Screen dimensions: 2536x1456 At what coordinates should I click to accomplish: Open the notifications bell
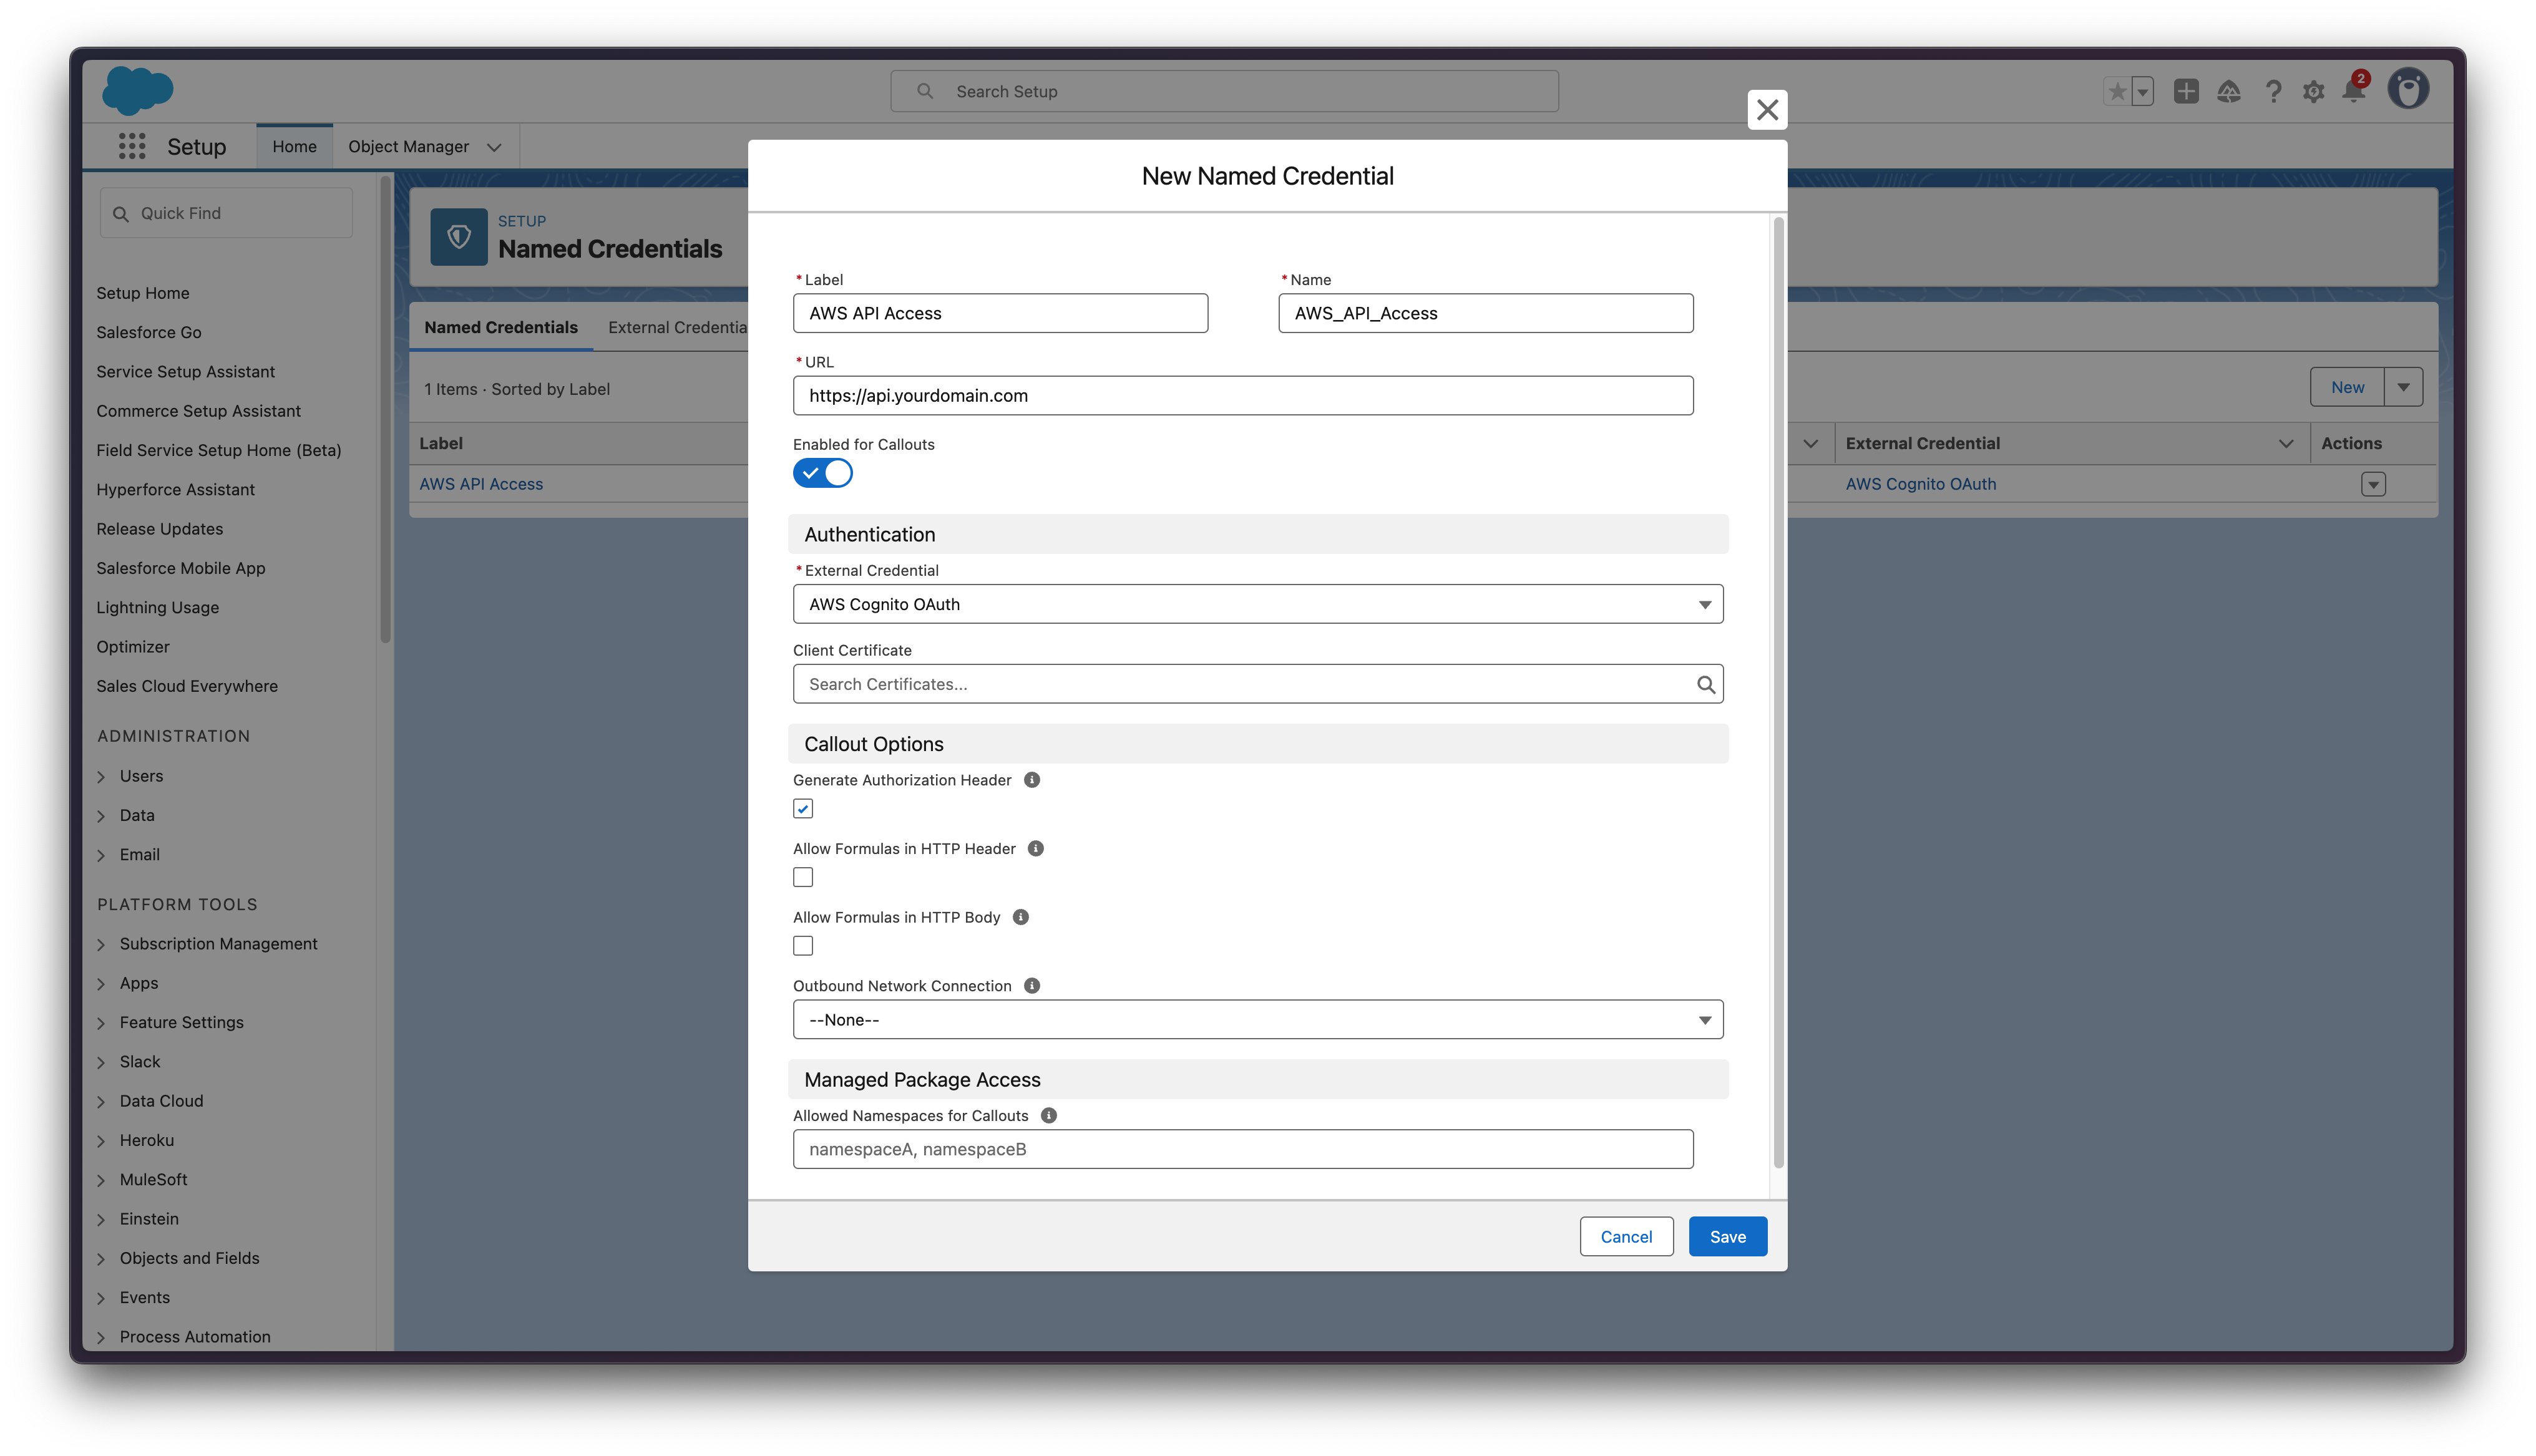pyautogui.click(x=2354, y=90)
